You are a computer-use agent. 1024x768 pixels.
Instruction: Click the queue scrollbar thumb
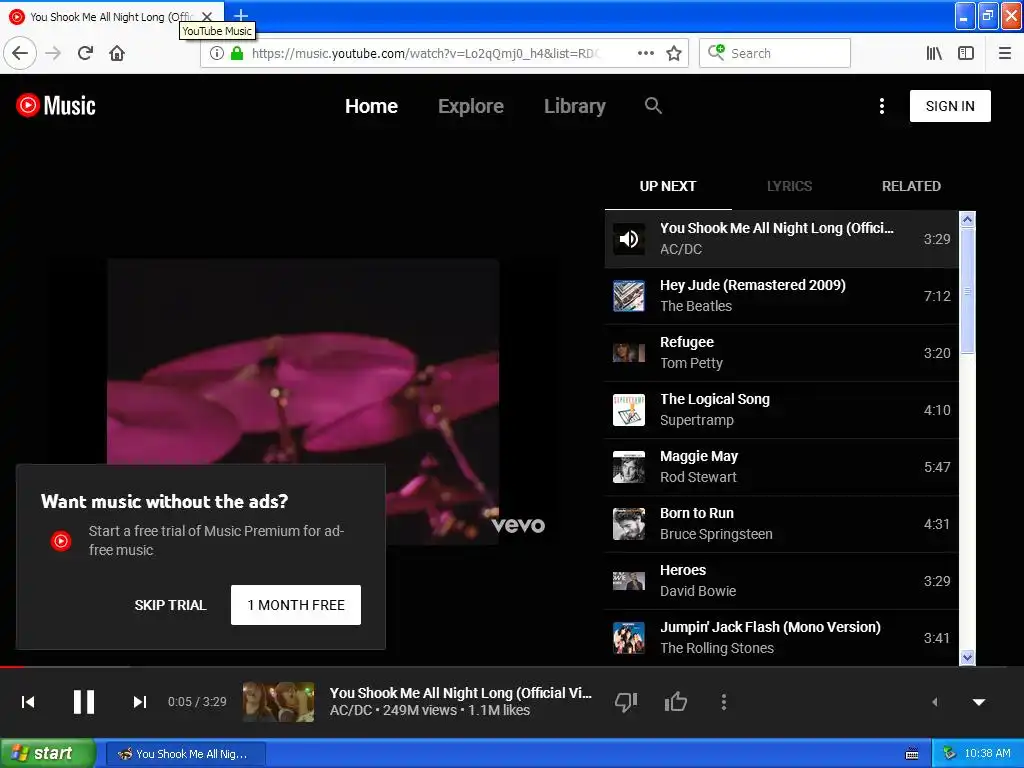(967, 291)
